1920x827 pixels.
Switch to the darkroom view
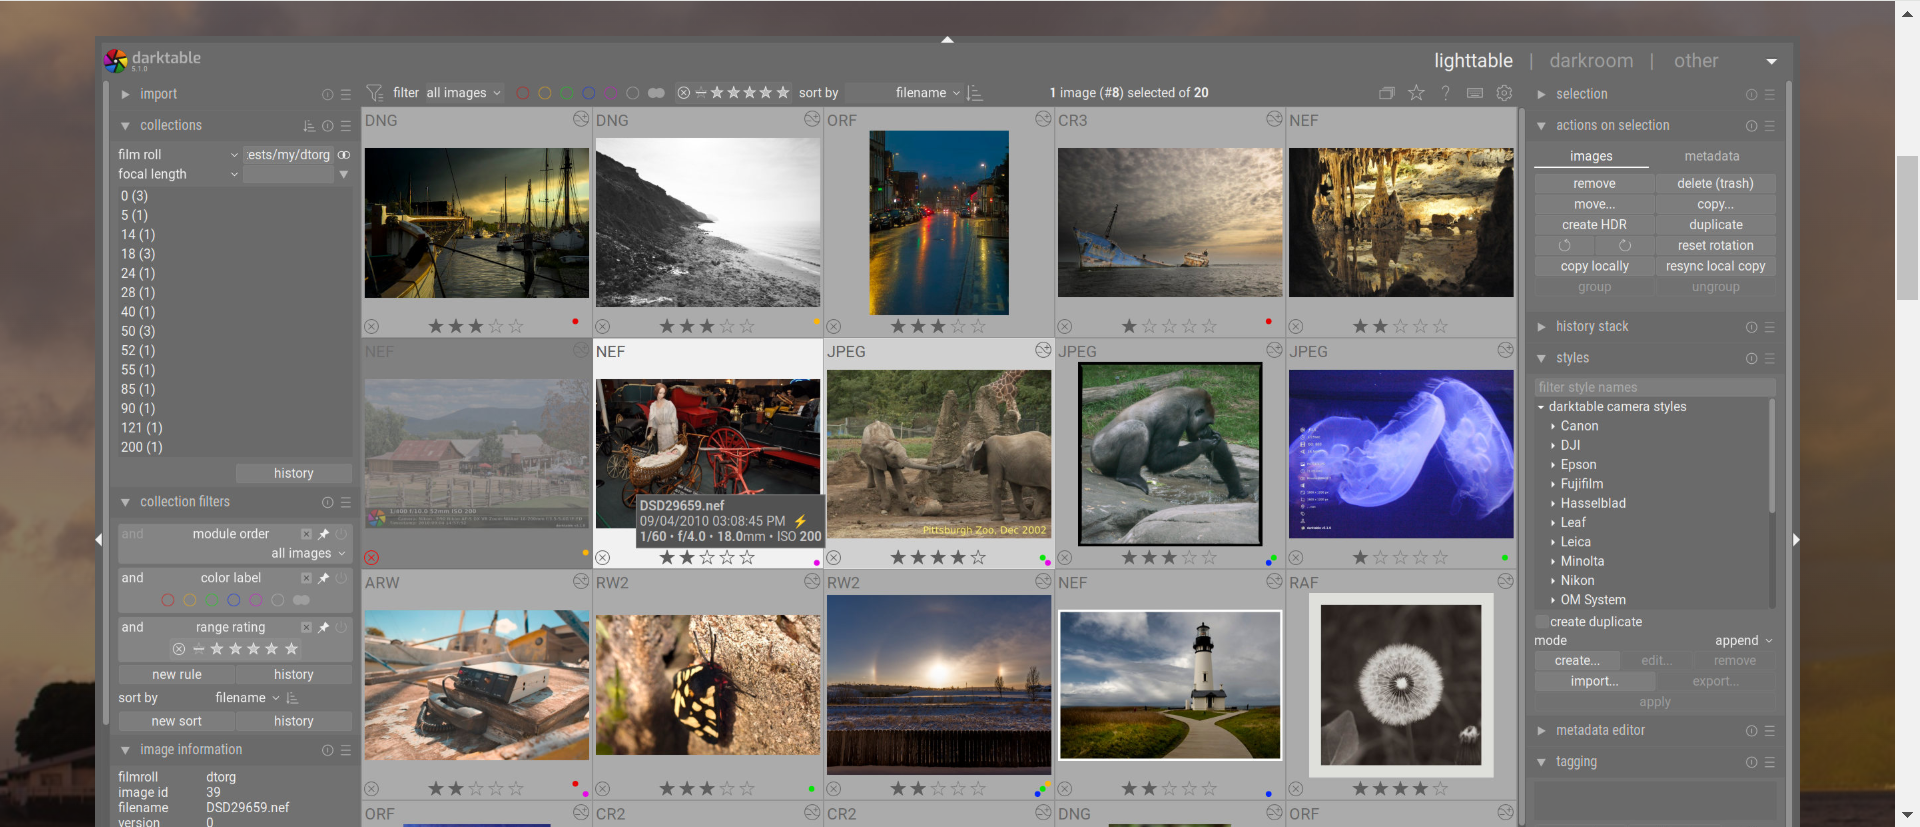pos(1591,61)
